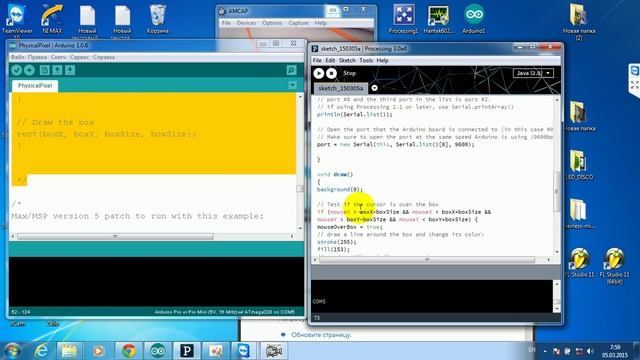The image size is (640, 360).
Task: Open the FL Studio 11 shortcut left of 64bit
Action: pos(580,263)
